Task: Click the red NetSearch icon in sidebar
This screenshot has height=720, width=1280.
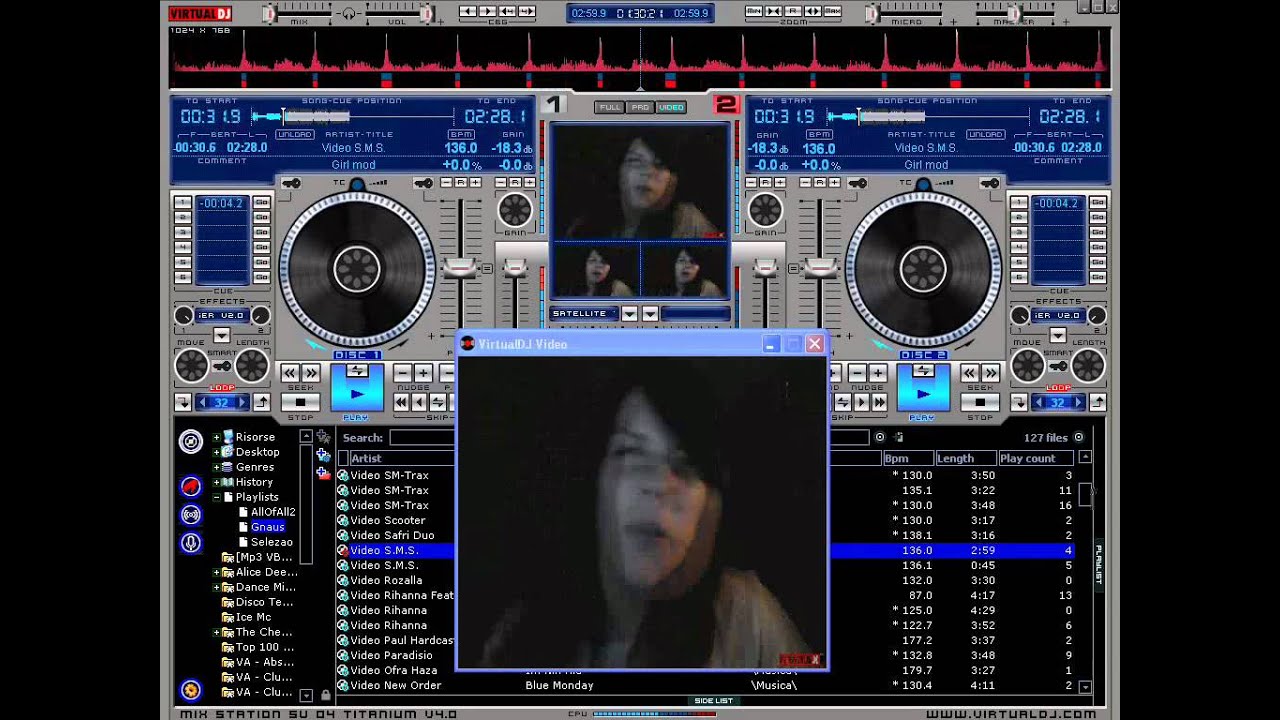Action: (x=190, y=487)
